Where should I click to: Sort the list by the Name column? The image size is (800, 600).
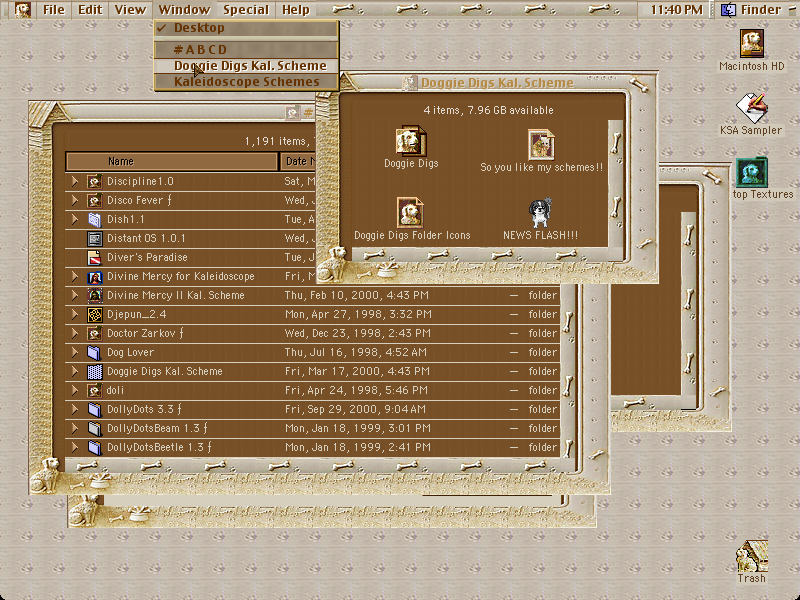pos(172,161)
